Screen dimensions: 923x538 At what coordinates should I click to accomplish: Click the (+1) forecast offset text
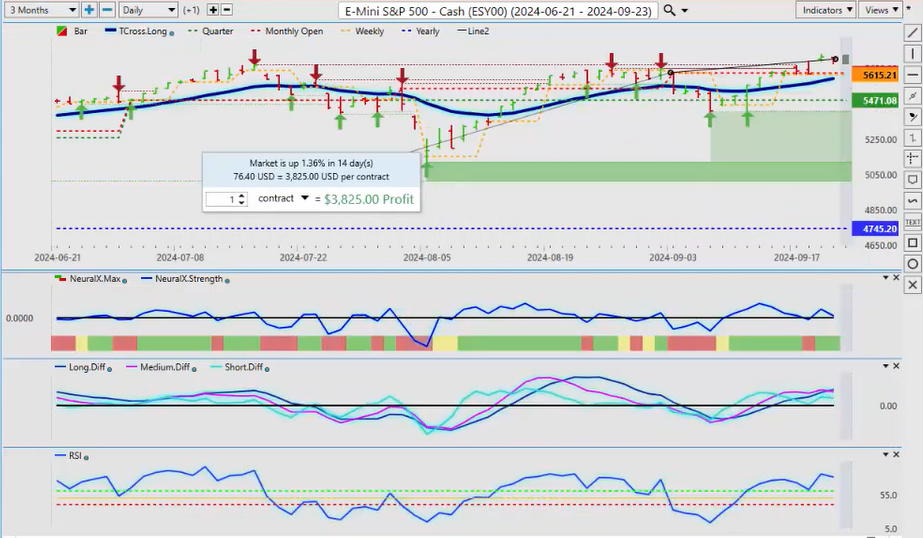pos(192,10)
